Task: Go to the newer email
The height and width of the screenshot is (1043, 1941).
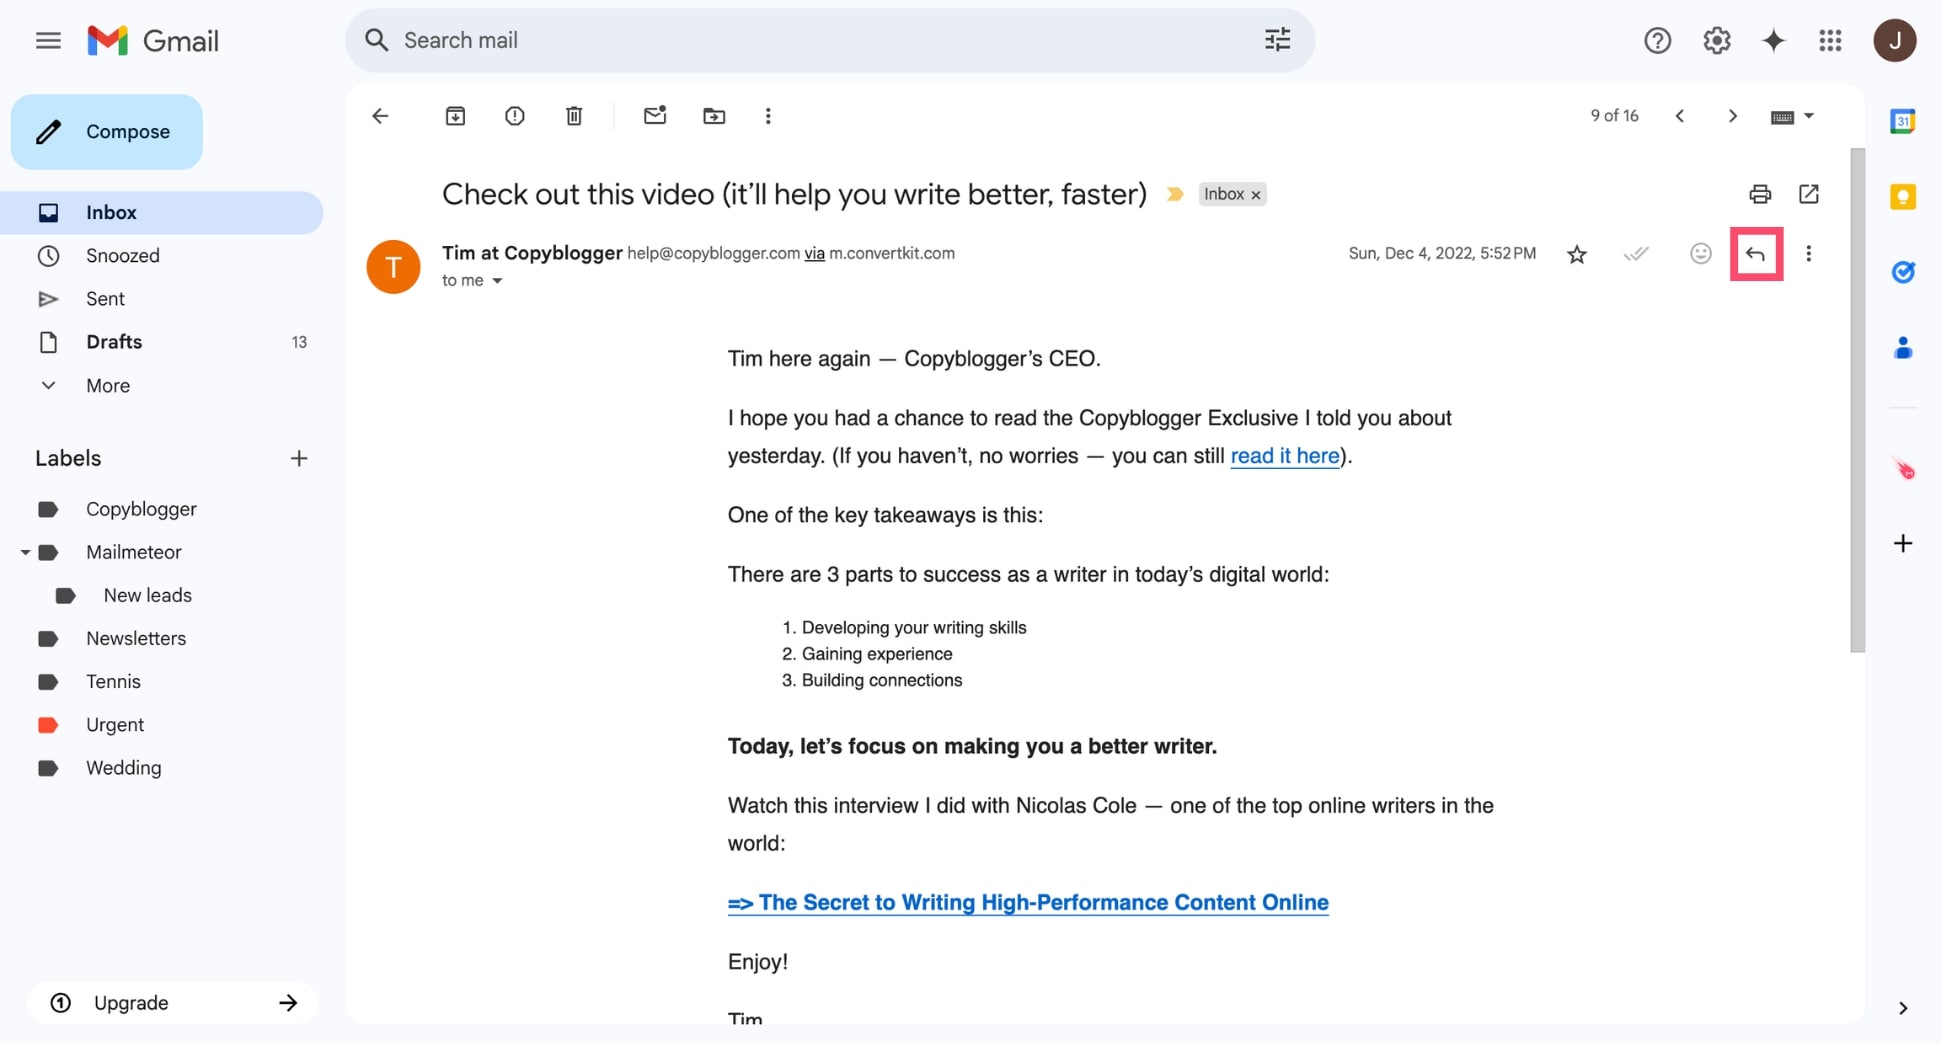Action: point(1680,116)
